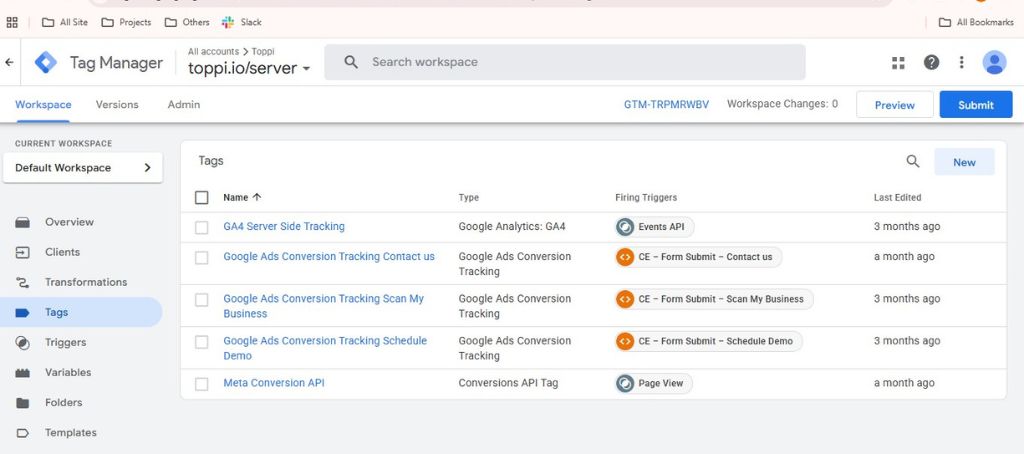Click the search icon in Tags panel

(x=912, y=161)
